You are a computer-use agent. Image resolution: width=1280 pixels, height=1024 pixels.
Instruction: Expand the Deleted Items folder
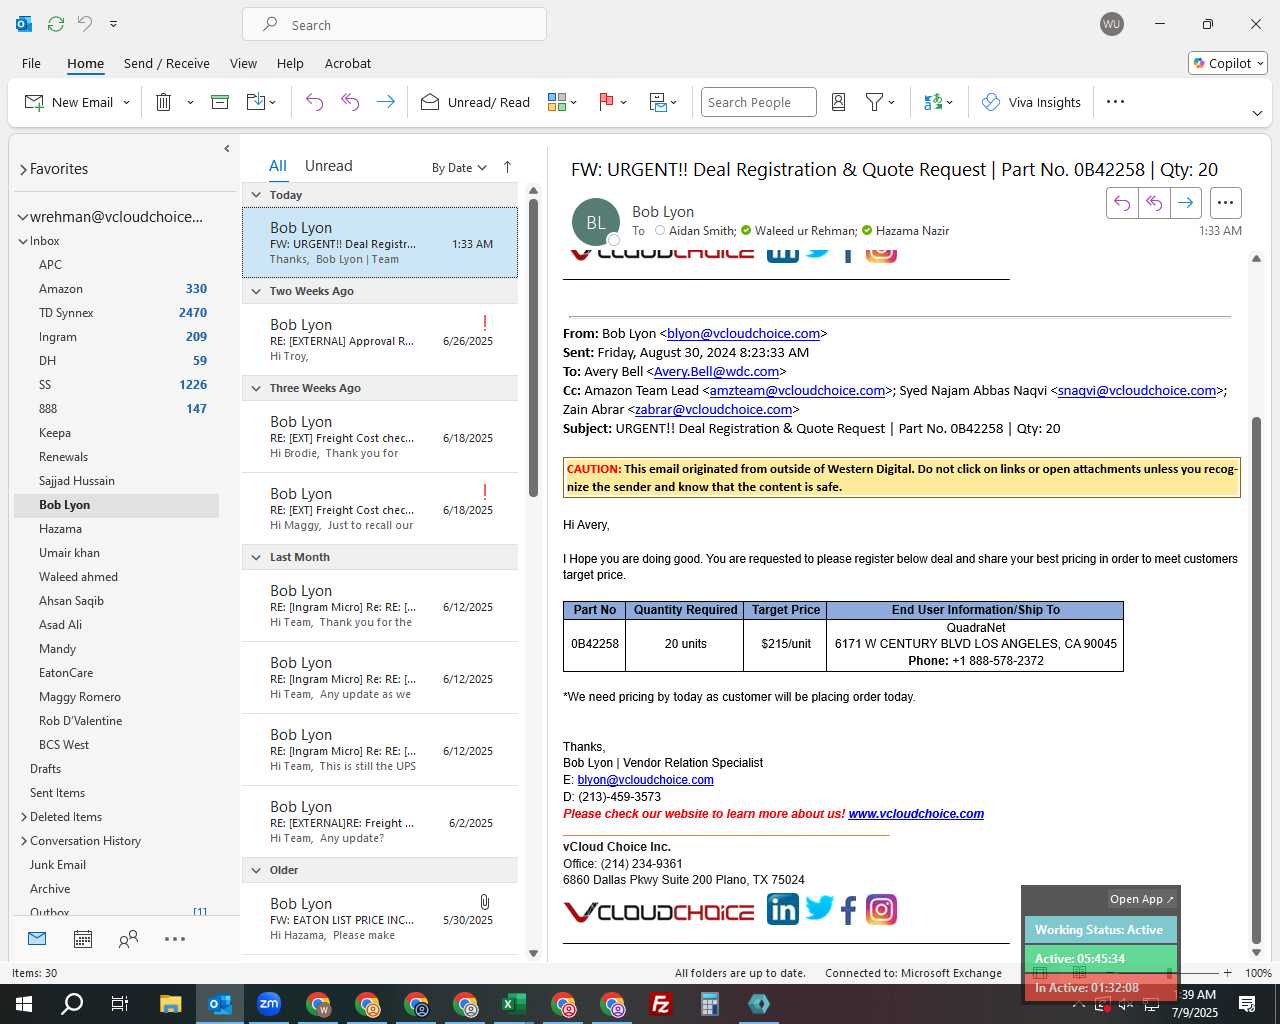click(23, 817)
